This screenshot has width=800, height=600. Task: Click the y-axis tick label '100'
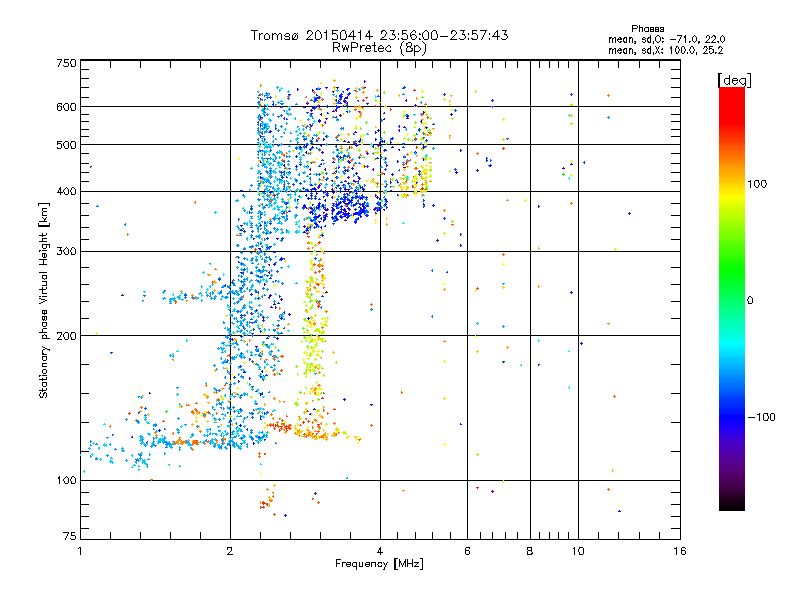67,481
